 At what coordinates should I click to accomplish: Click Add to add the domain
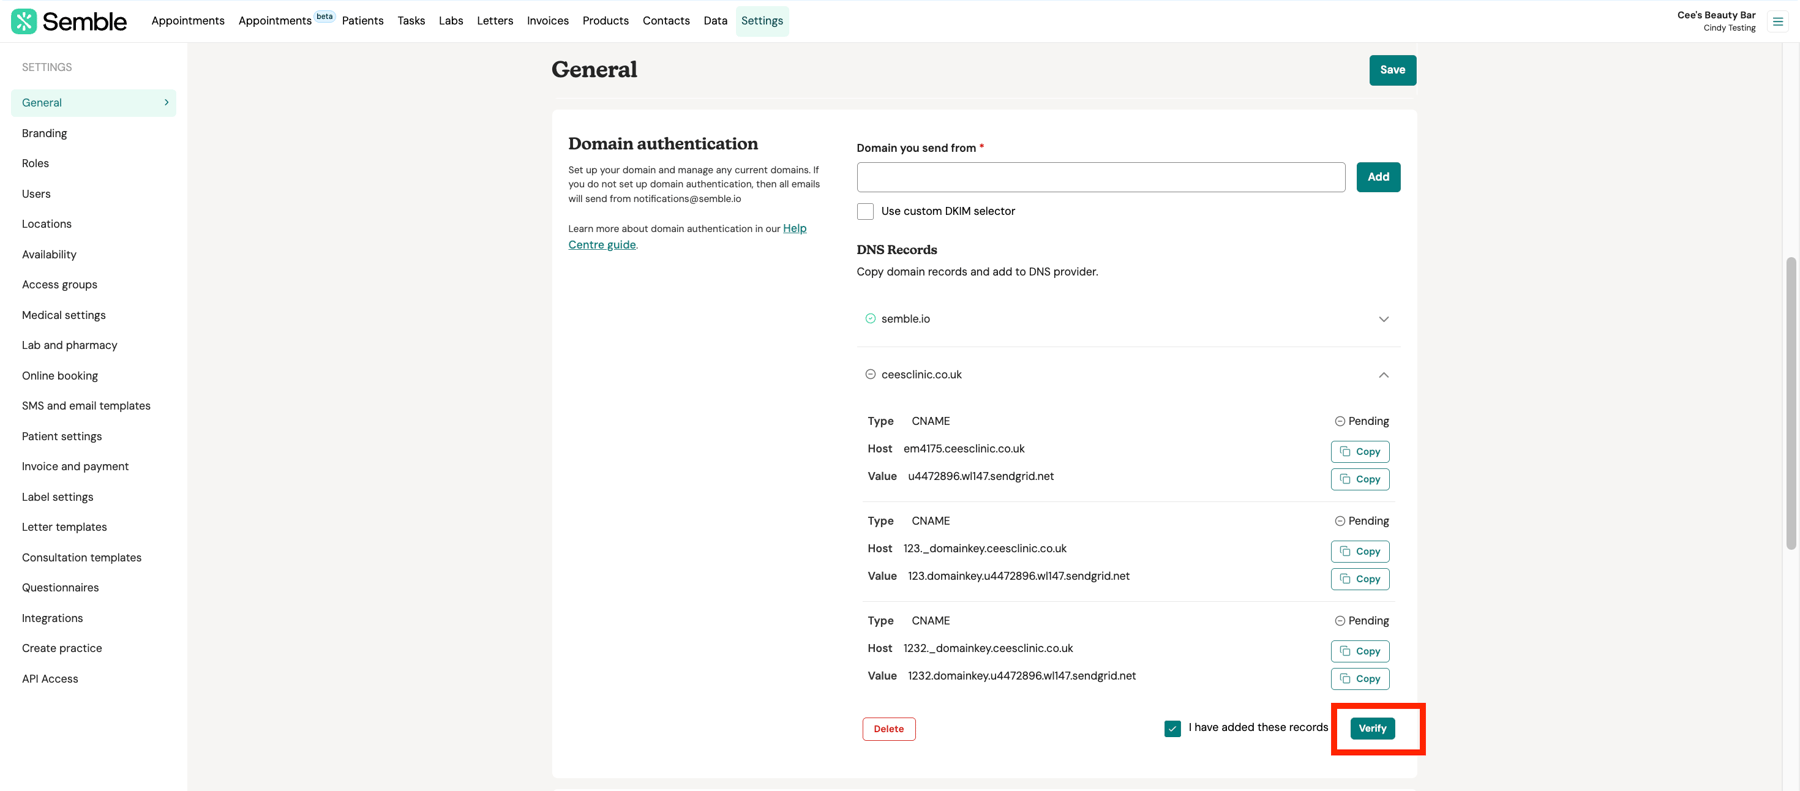click(1378, 177)
